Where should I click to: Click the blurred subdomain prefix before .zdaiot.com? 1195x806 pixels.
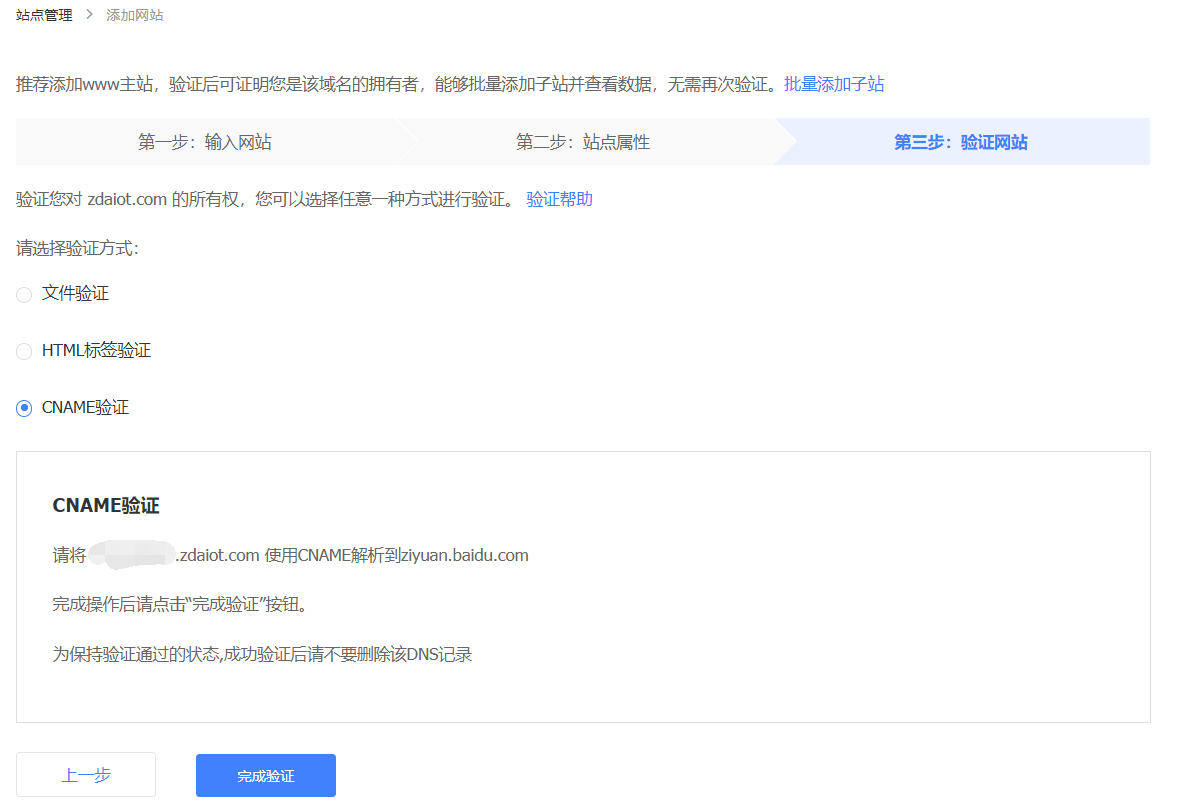pyautogui.click(x=131, y=555)
